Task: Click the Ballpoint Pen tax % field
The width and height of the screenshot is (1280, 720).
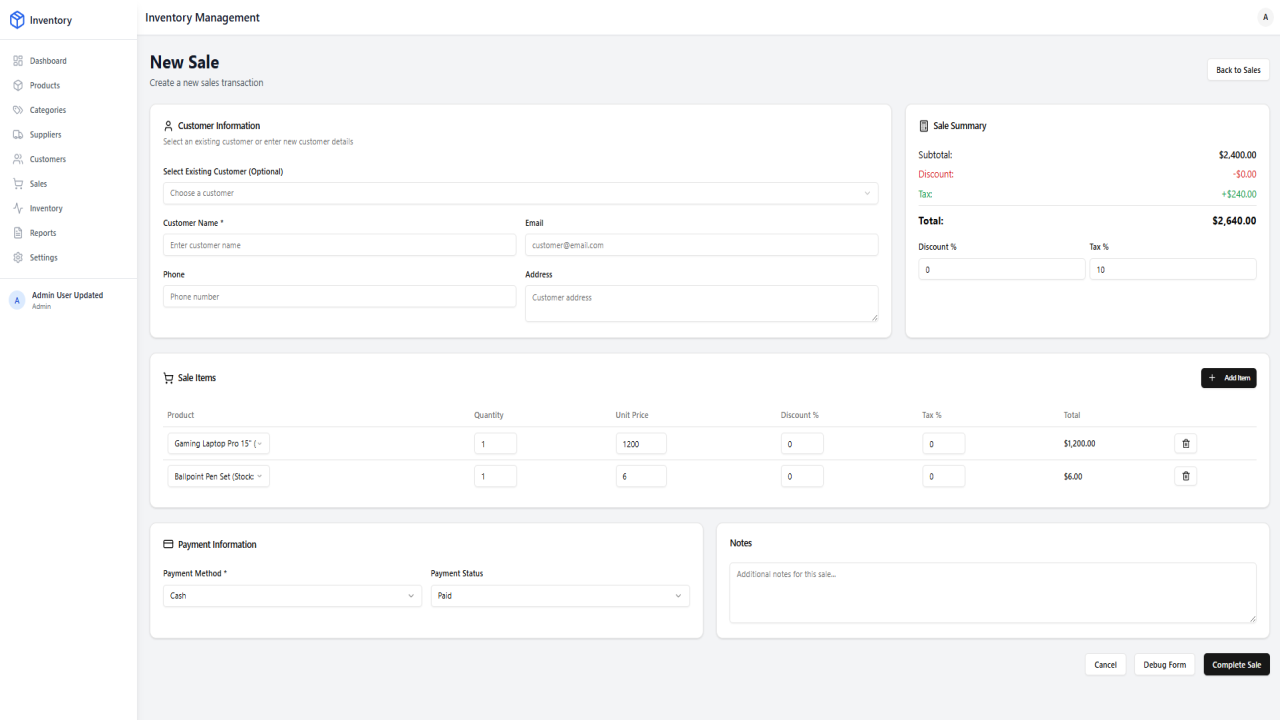Action: pos(944,476)
